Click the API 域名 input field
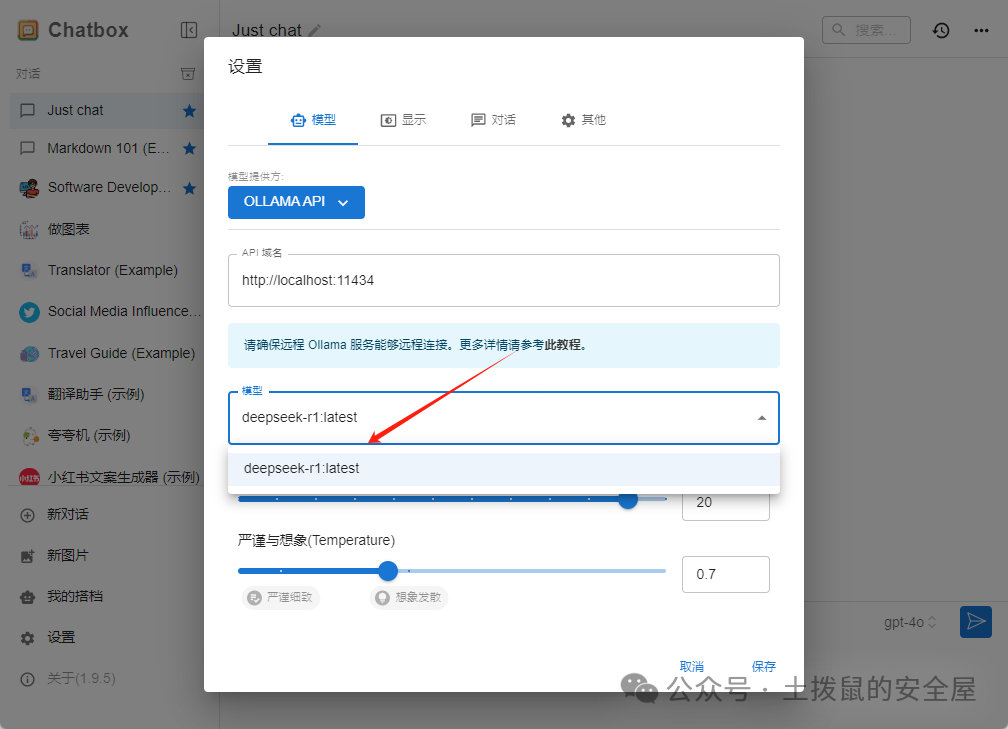1008x729 pixels. click(x=504, y=280)
